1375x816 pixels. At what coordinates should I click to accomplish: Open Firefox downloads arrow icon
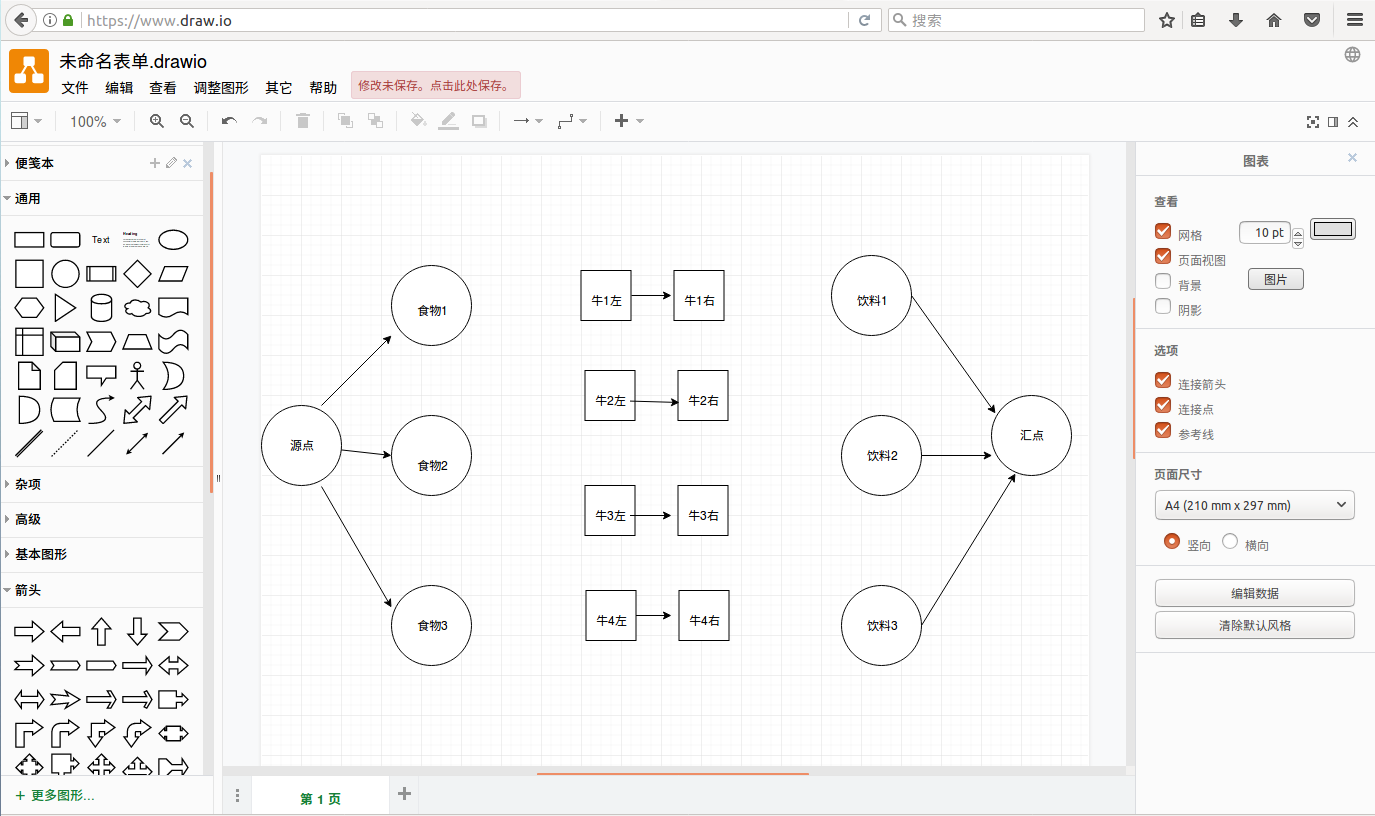coord(1236,20)
